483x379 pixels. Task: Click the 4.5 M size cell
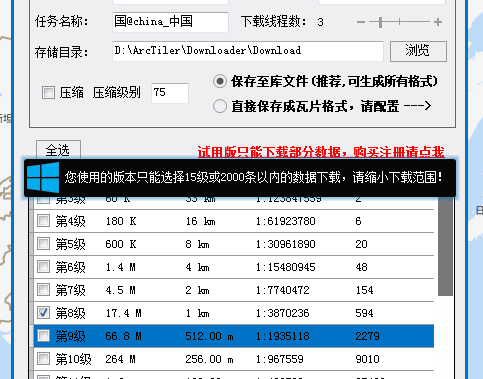(120, 290)
